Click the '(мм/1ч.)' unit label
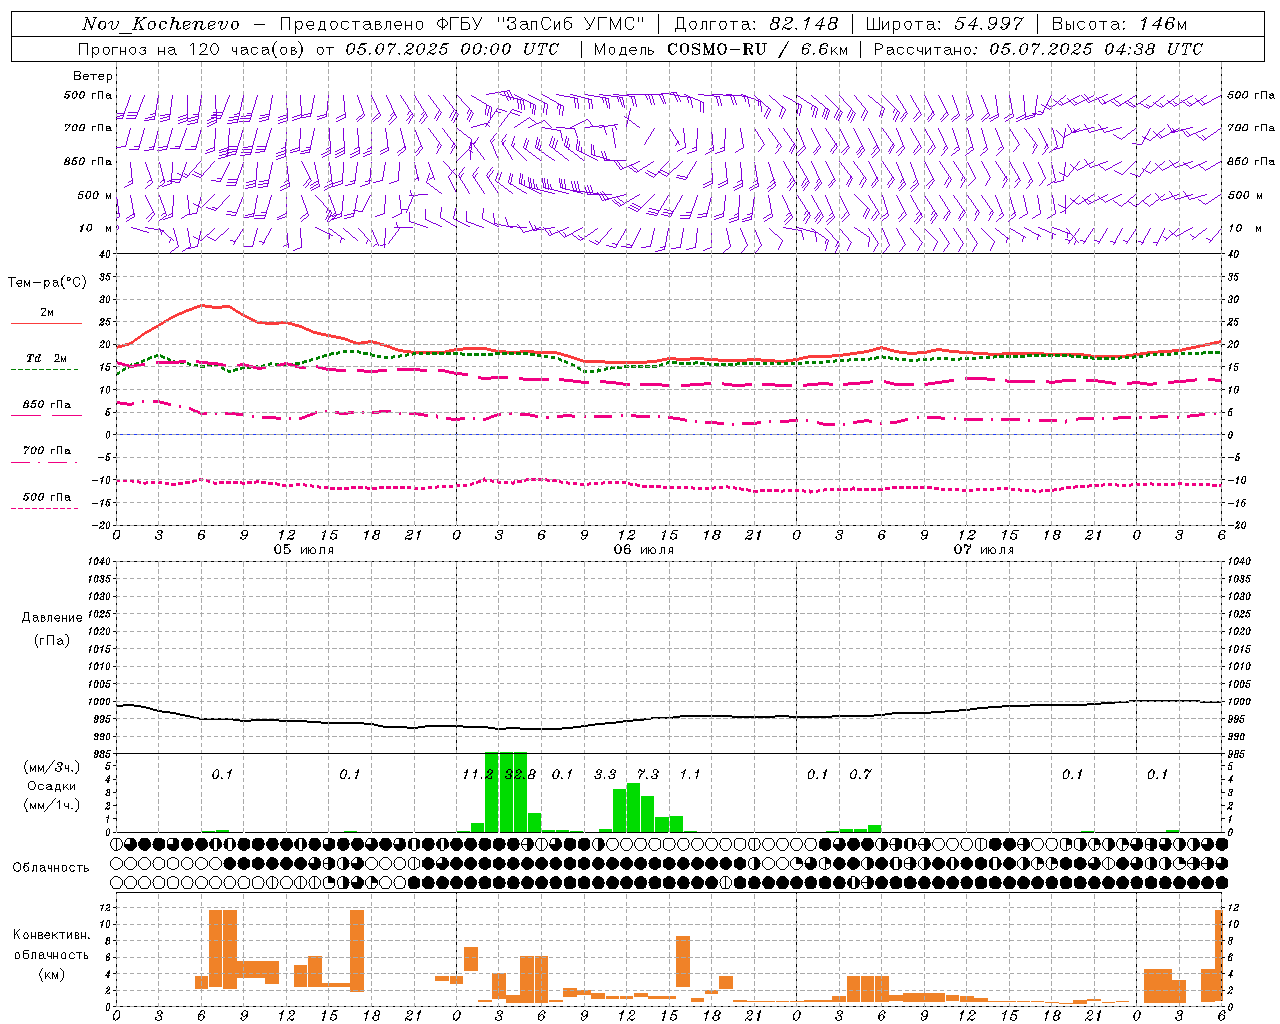This screenshot has width=1280, height=1024. point(51,805)
